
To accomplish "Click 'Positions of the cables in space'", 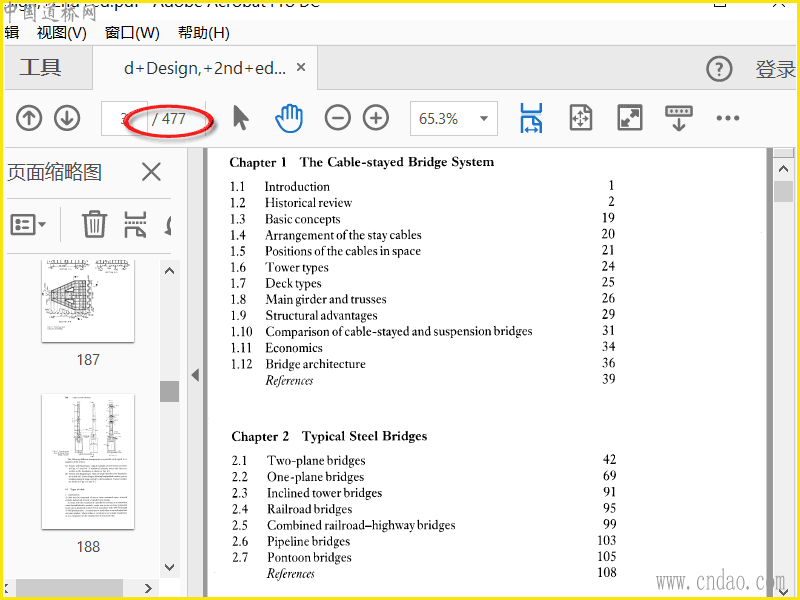I will coord(343,251).
